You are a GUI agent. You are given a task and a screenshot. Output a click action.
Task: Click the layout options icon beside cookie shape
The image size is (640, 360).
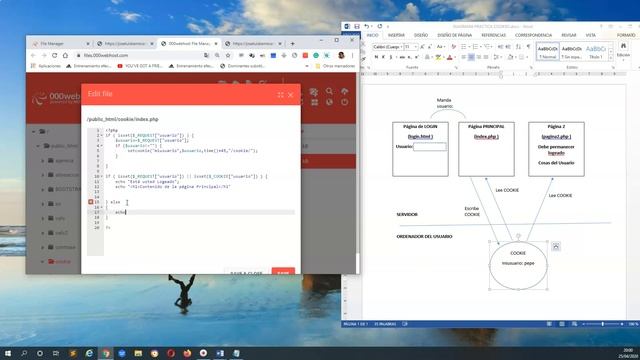click(x=556, y=247)
